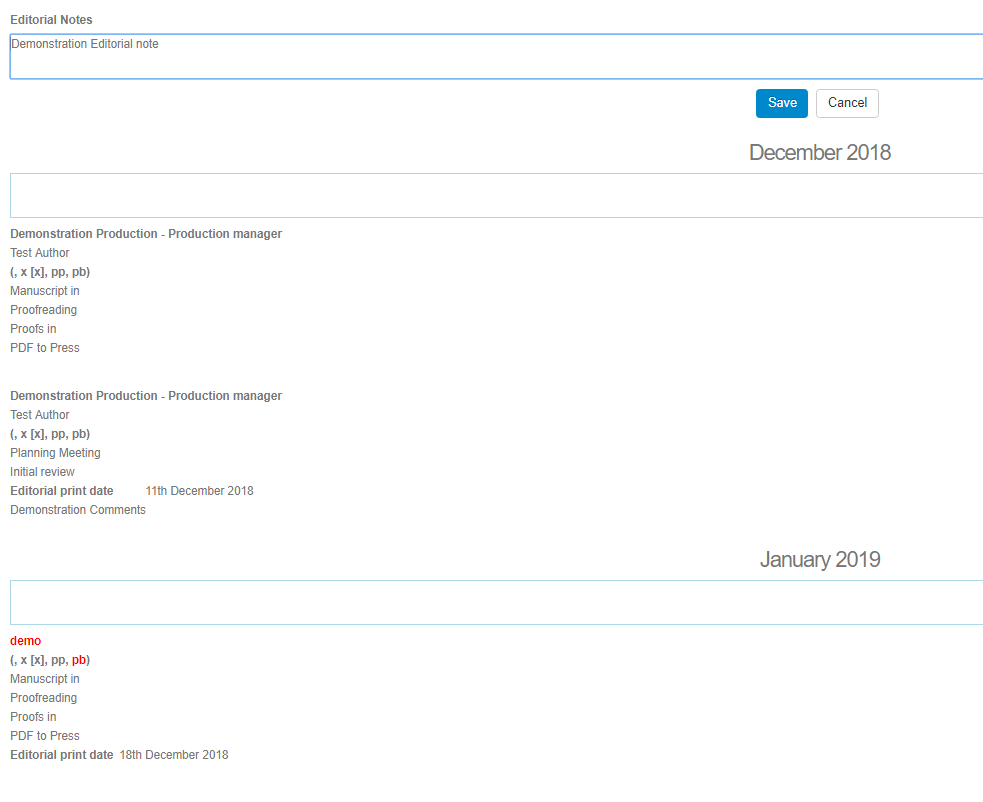Click the blue Save button
Image resolution: width=983 pixels, height=802 pixels.
pos(781,103)
